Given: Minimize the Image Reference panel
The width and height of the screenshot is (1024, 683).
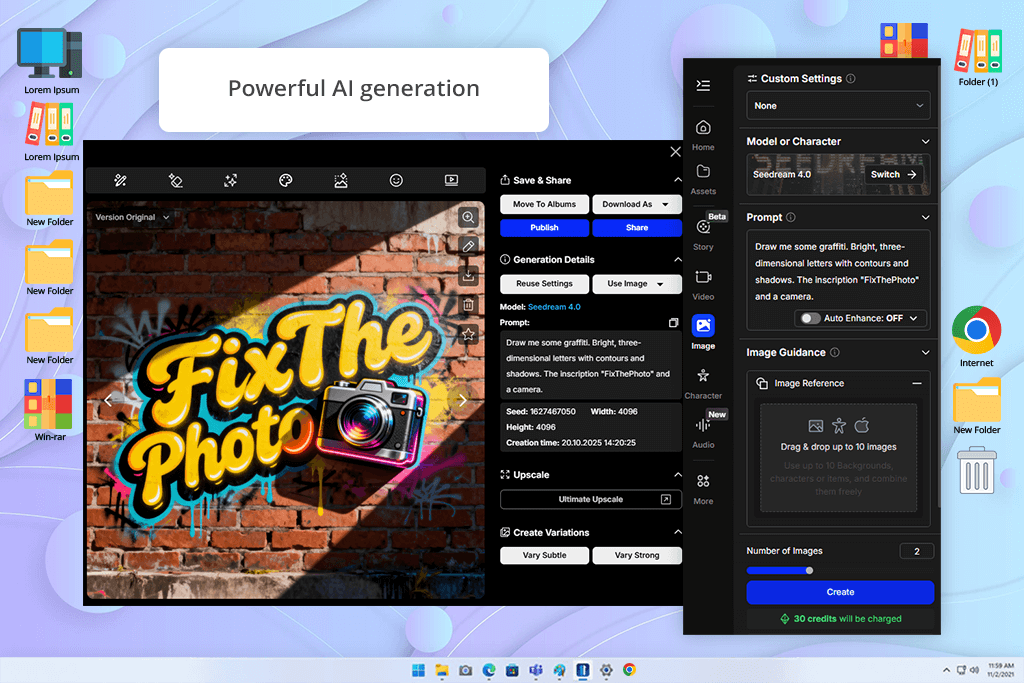Looking at the screenshot, I should (917, 384).
